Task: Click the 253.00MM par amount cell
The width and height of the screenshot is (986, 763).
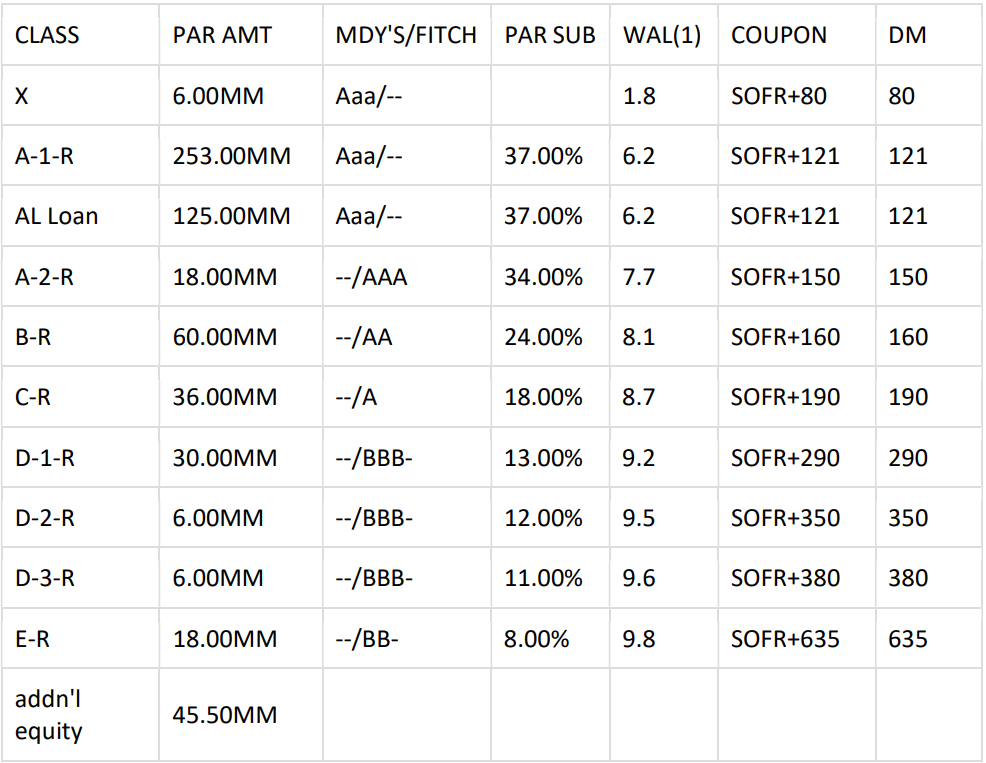Action: (x=231, y=156)
